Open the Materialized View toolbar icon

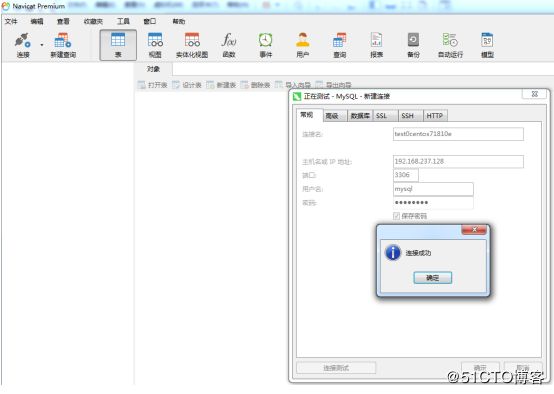[192, 45]
